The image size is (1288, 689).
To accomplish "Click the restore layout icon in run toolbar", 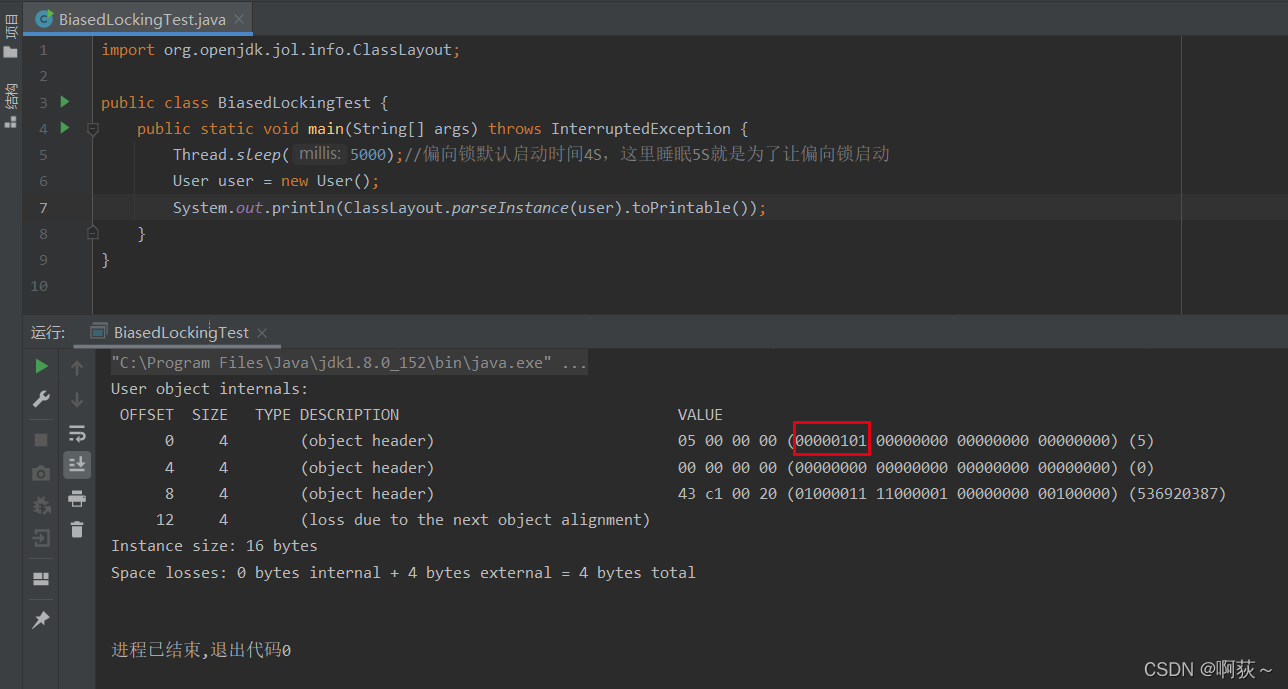I will (41, 579).
